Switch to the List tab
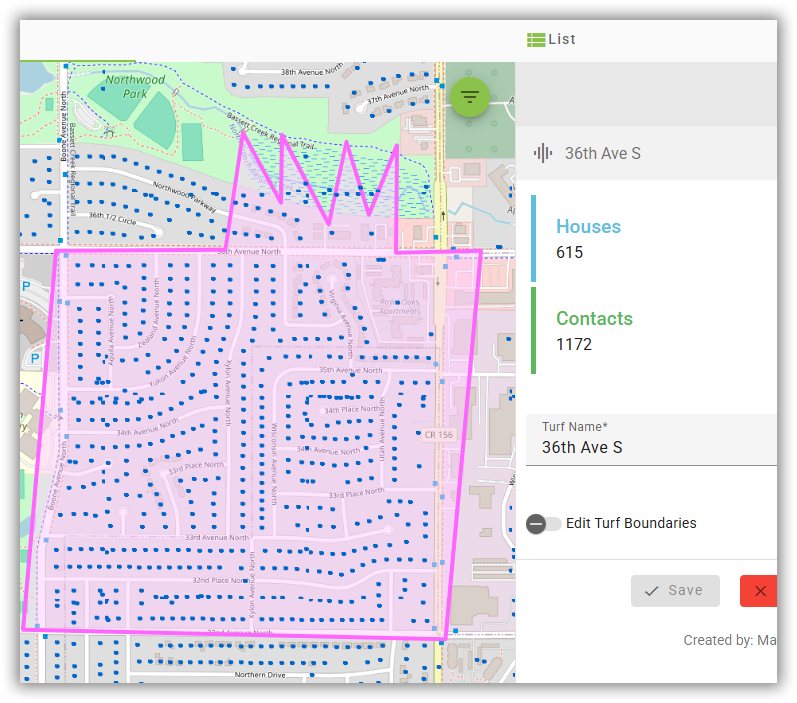This screenshot has width=797, height=703. pyautogui.click(x=552, y=40)
